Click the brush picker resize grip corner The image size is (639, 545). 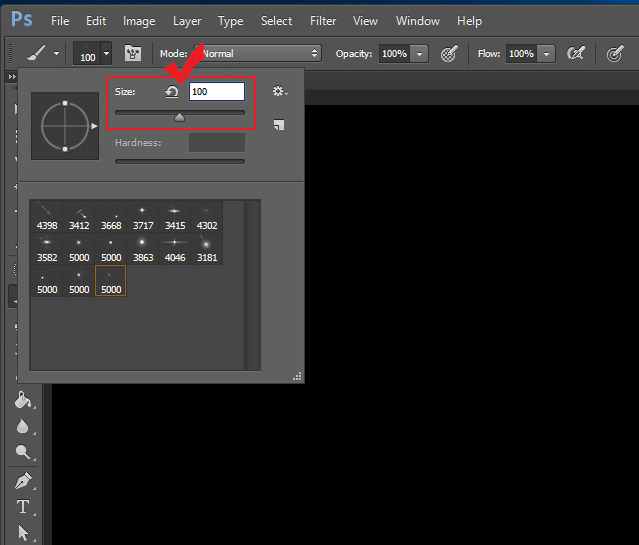(297, 376)
